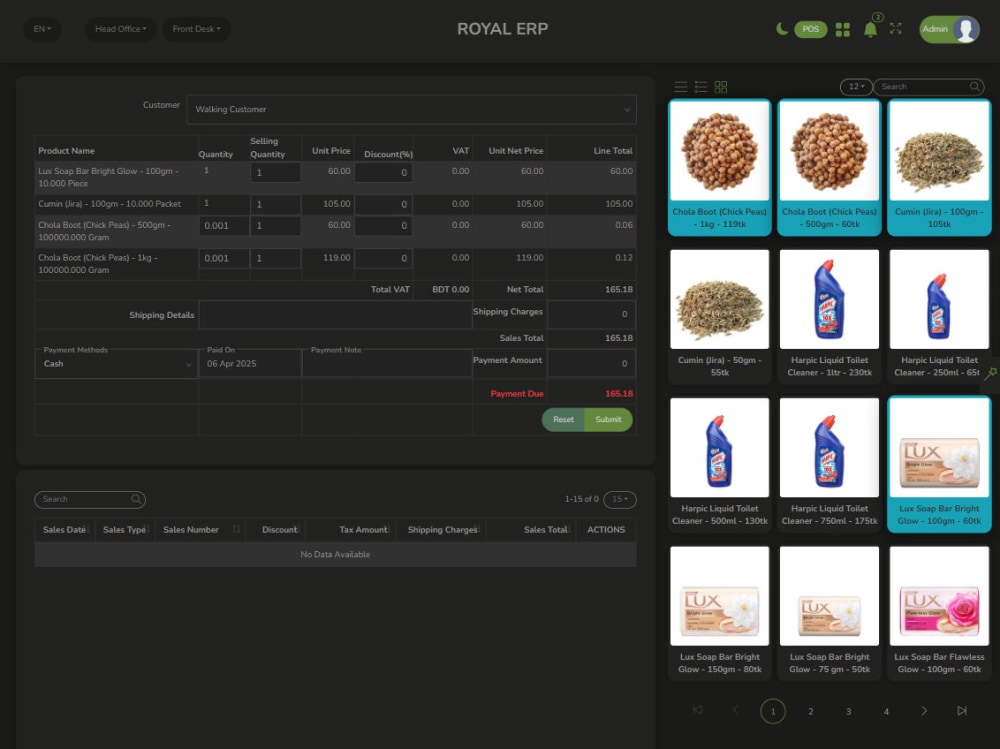
Task: Expand the Walking Customer selector
Action: pos(411,109)
